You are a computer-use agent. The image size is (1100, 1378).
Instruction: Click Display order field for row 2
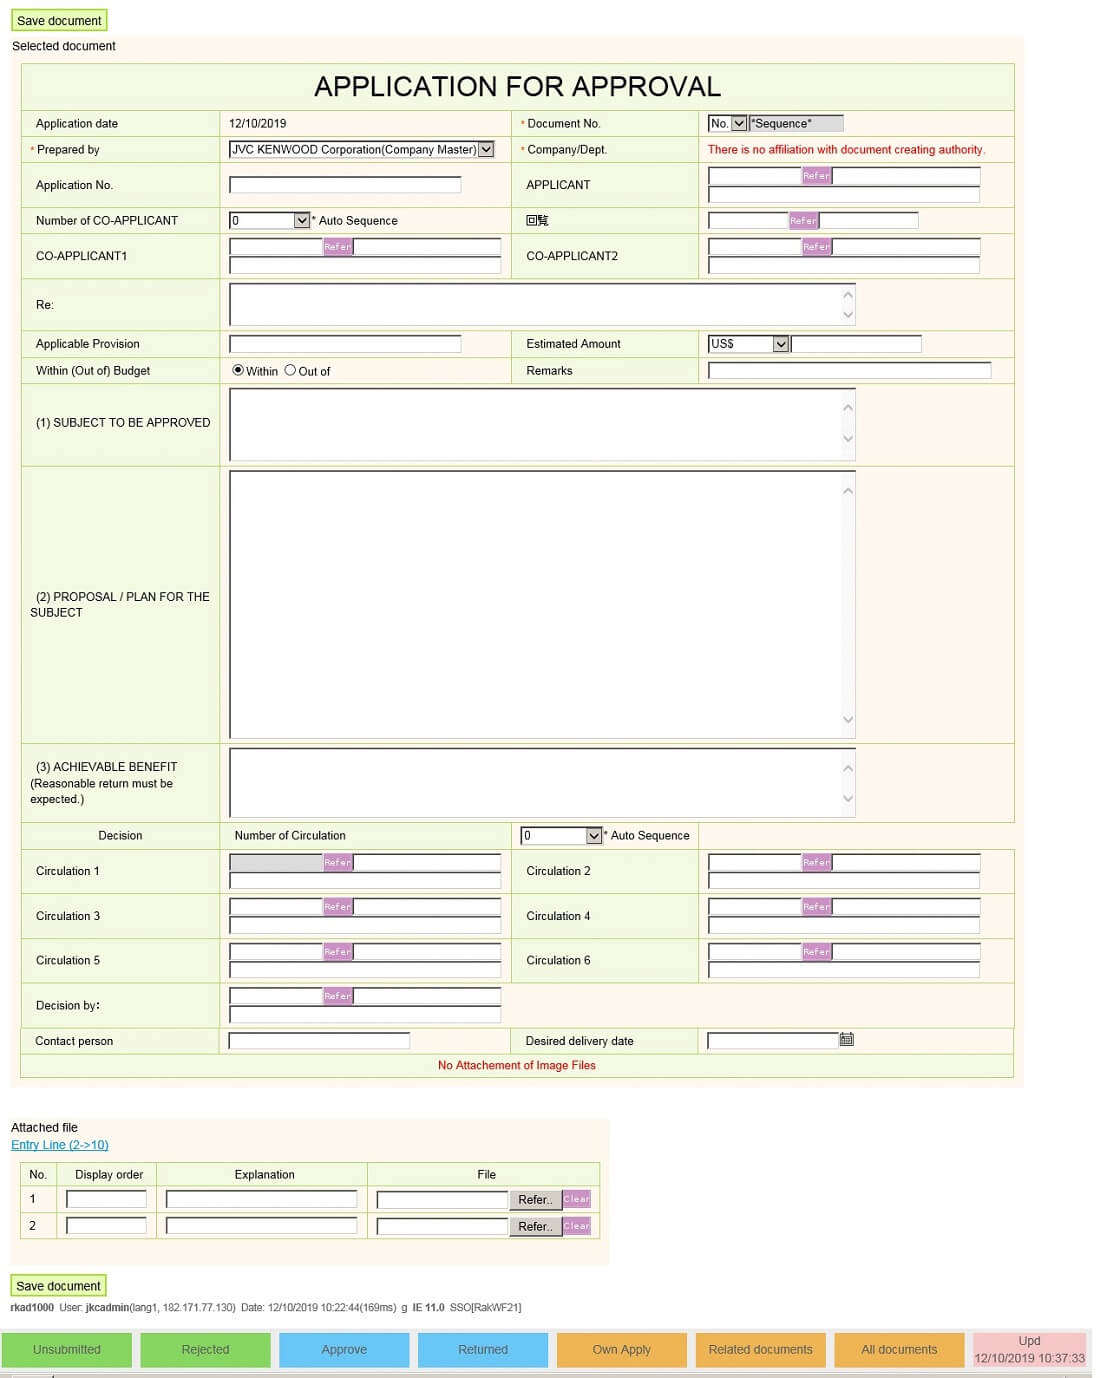pyautogui.click(x=106, y=1226)
